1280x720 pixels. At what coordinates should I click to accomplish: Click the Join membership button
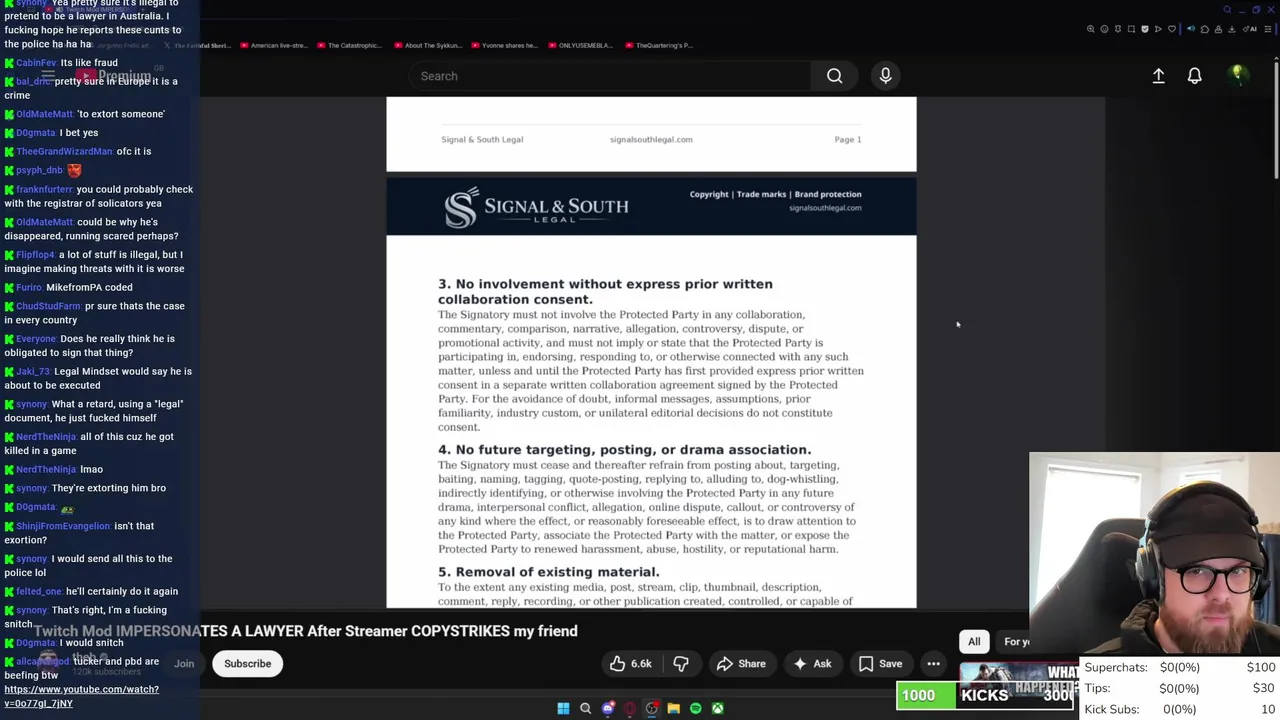(184, 664)
